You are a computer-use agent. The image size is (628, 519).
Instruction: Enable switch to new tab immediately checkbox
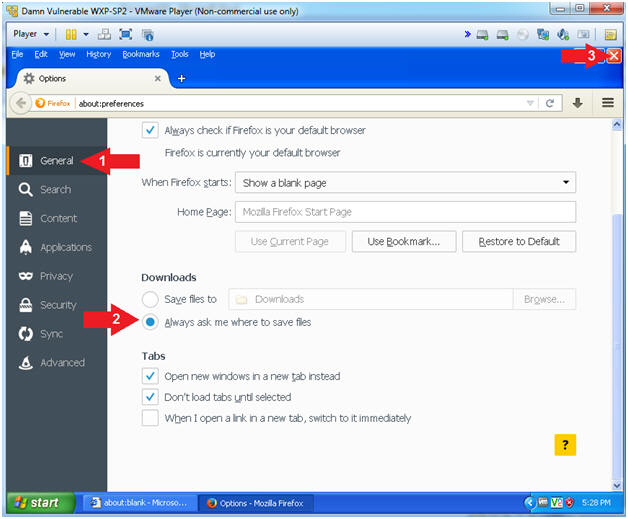150,418
